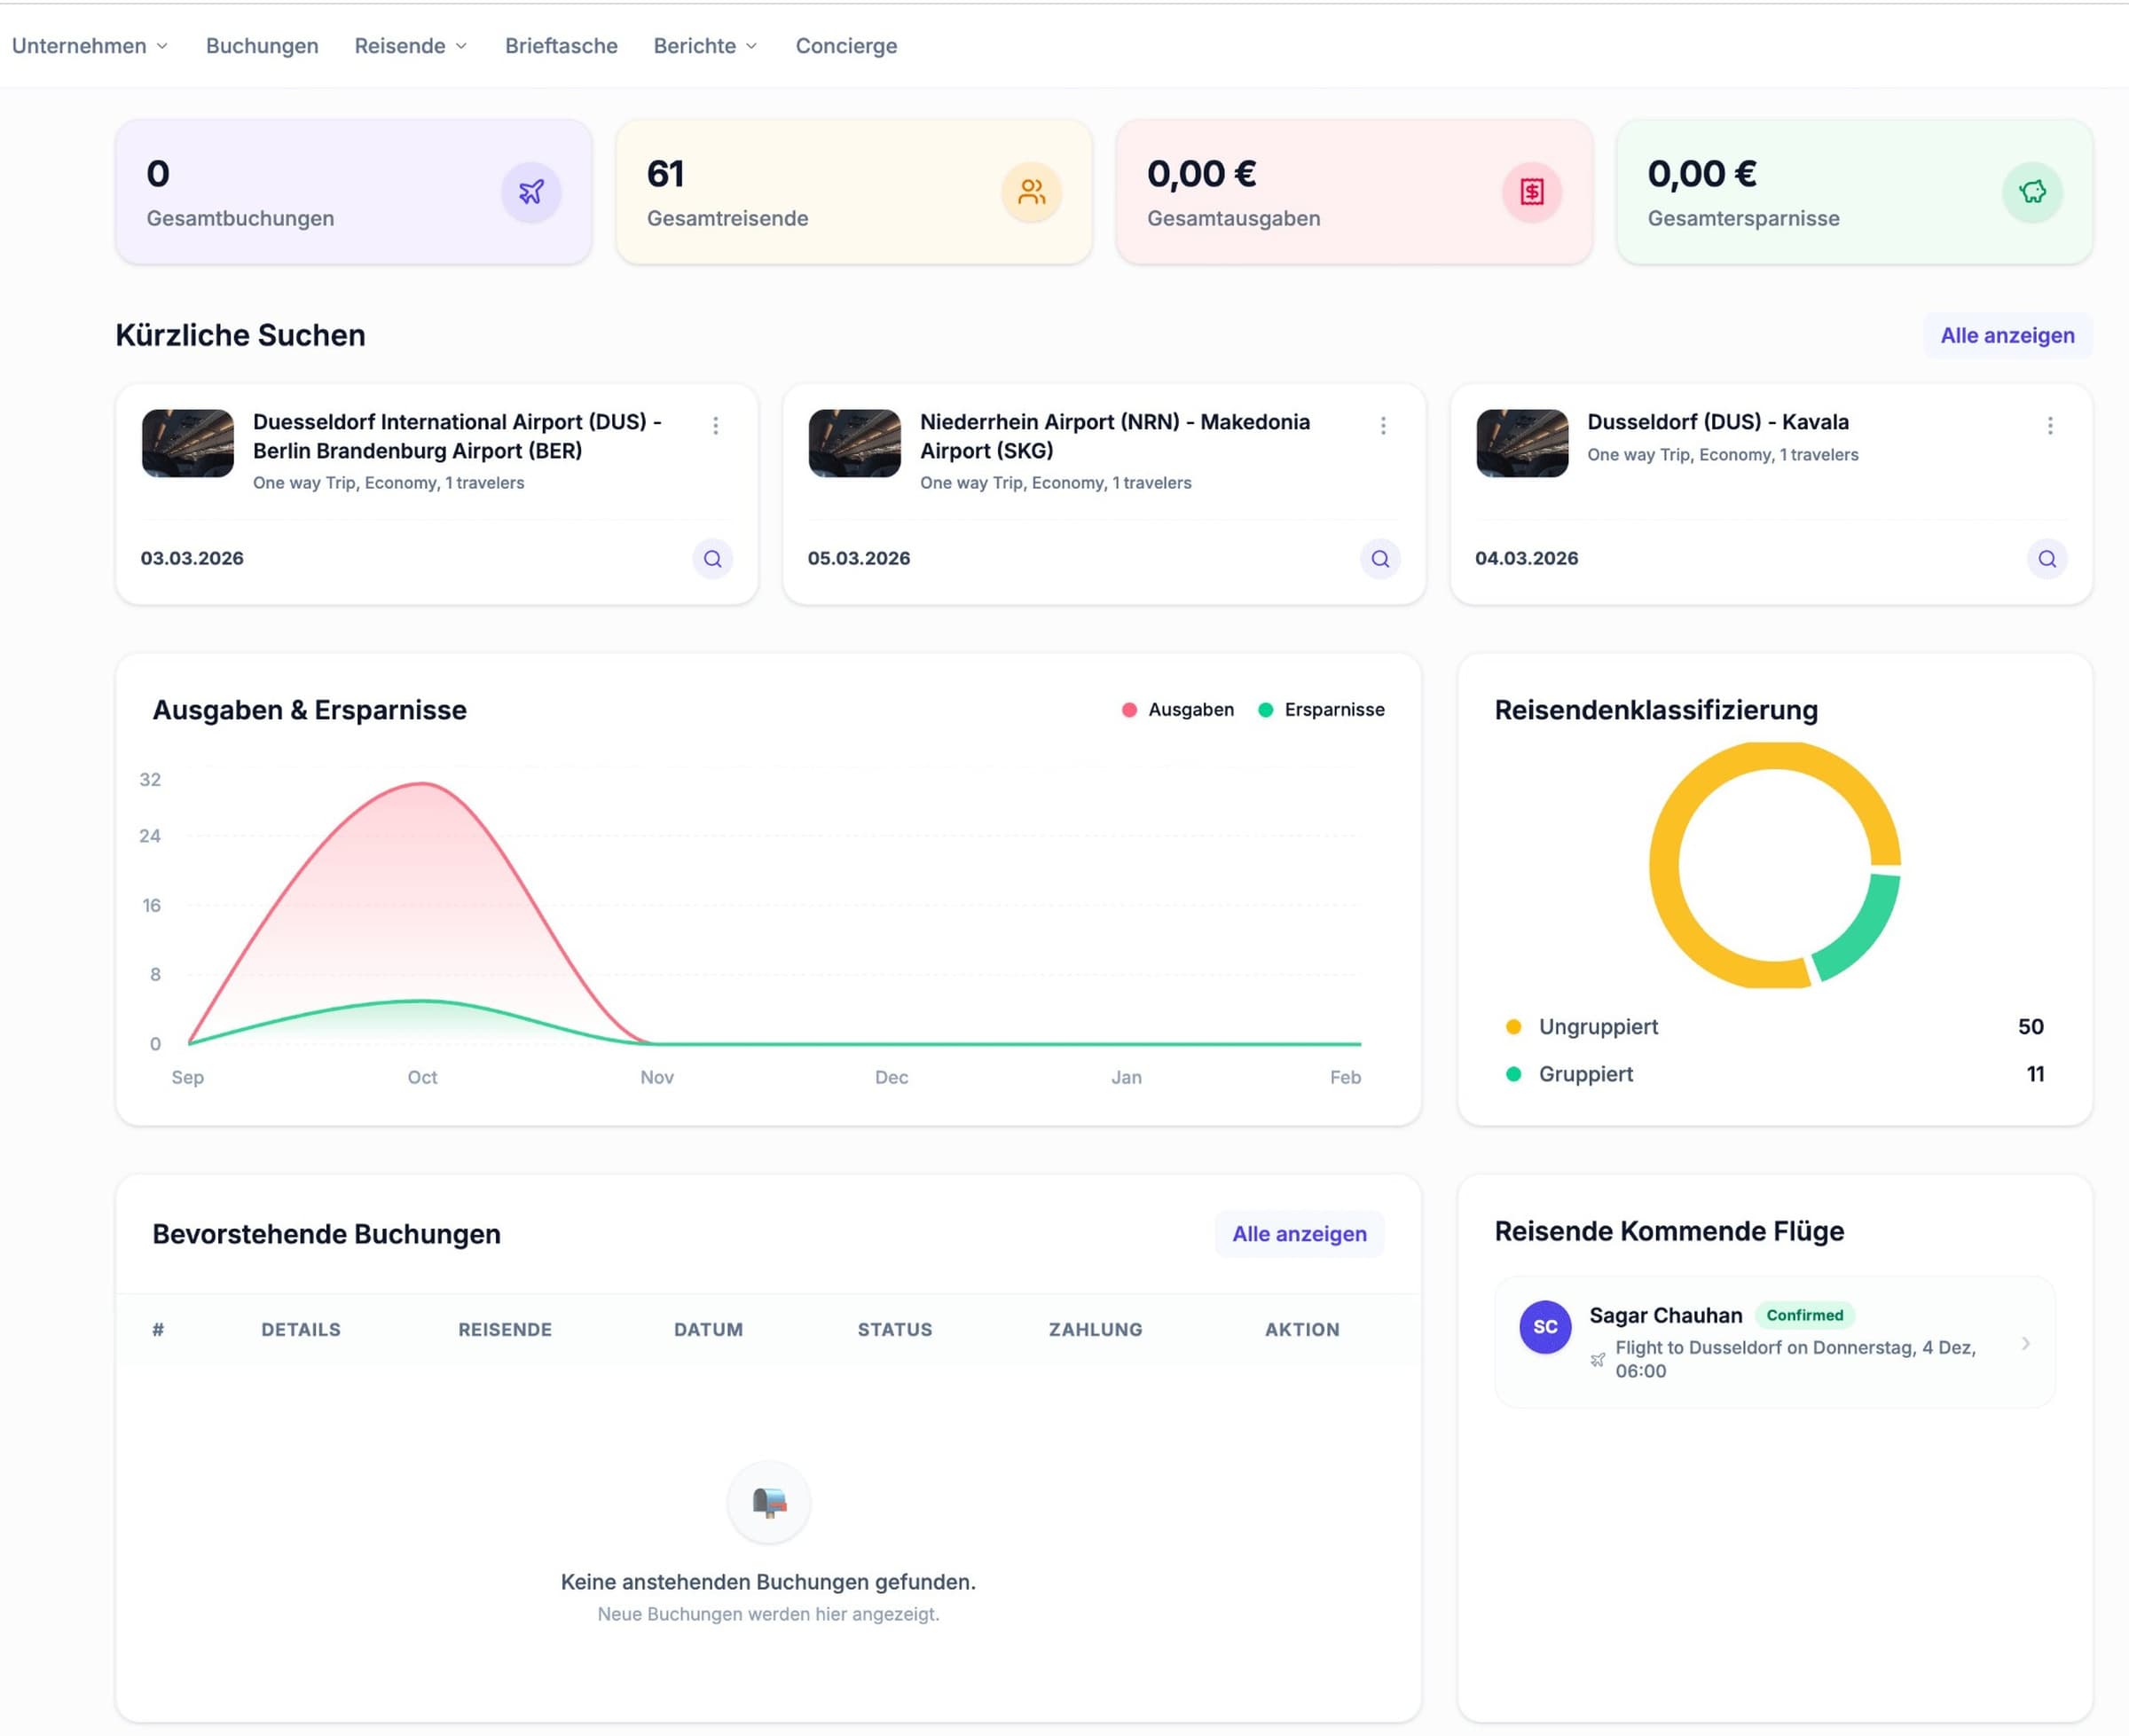This screenshot has height=1736, width=2129.
Task: Toggle the Ausgaben series in the chart legend
Action: pyautogui.click(x=1178, y=709)
